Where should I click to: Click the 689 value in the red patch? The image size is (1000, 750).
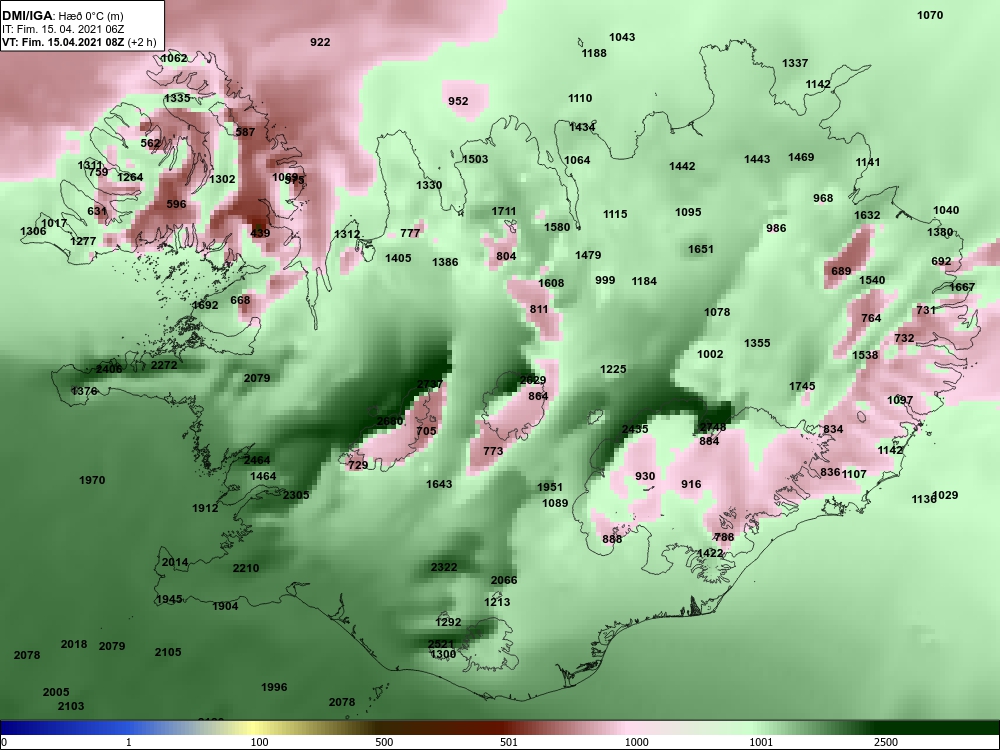(841, 272)
